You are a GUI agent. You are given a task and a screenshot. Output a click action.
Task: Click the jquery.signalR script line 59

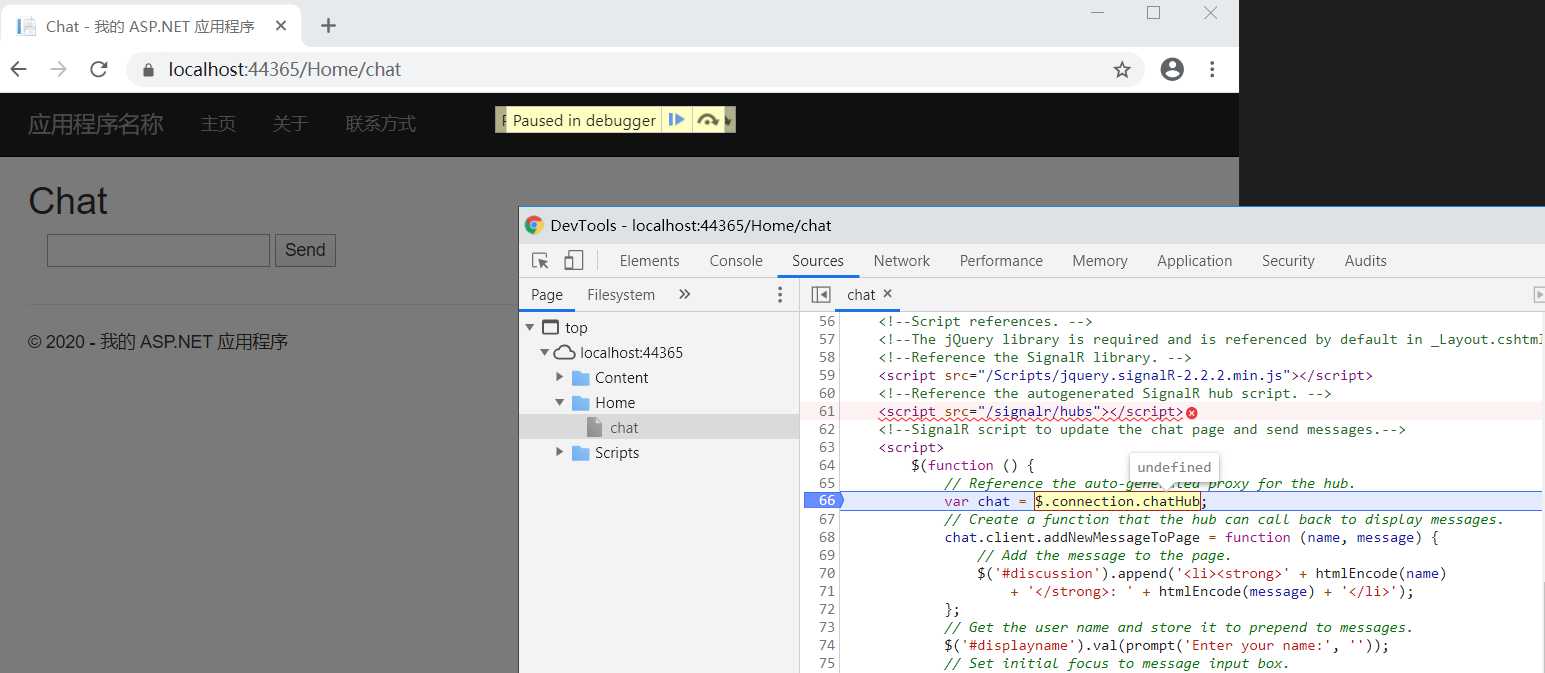[x=1126, y=375]
